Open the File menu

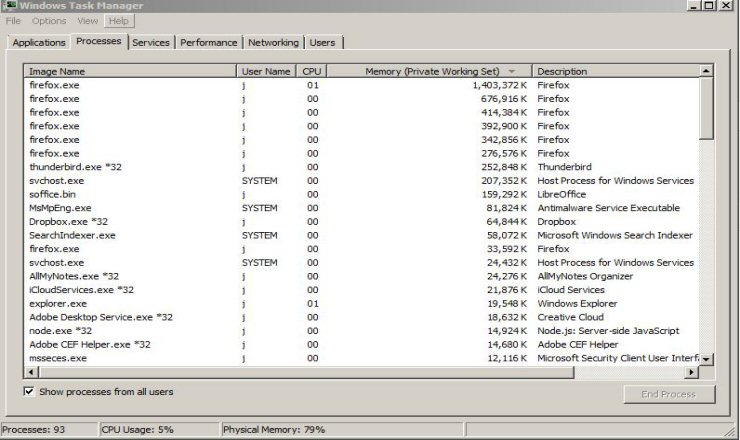[13, 21]
